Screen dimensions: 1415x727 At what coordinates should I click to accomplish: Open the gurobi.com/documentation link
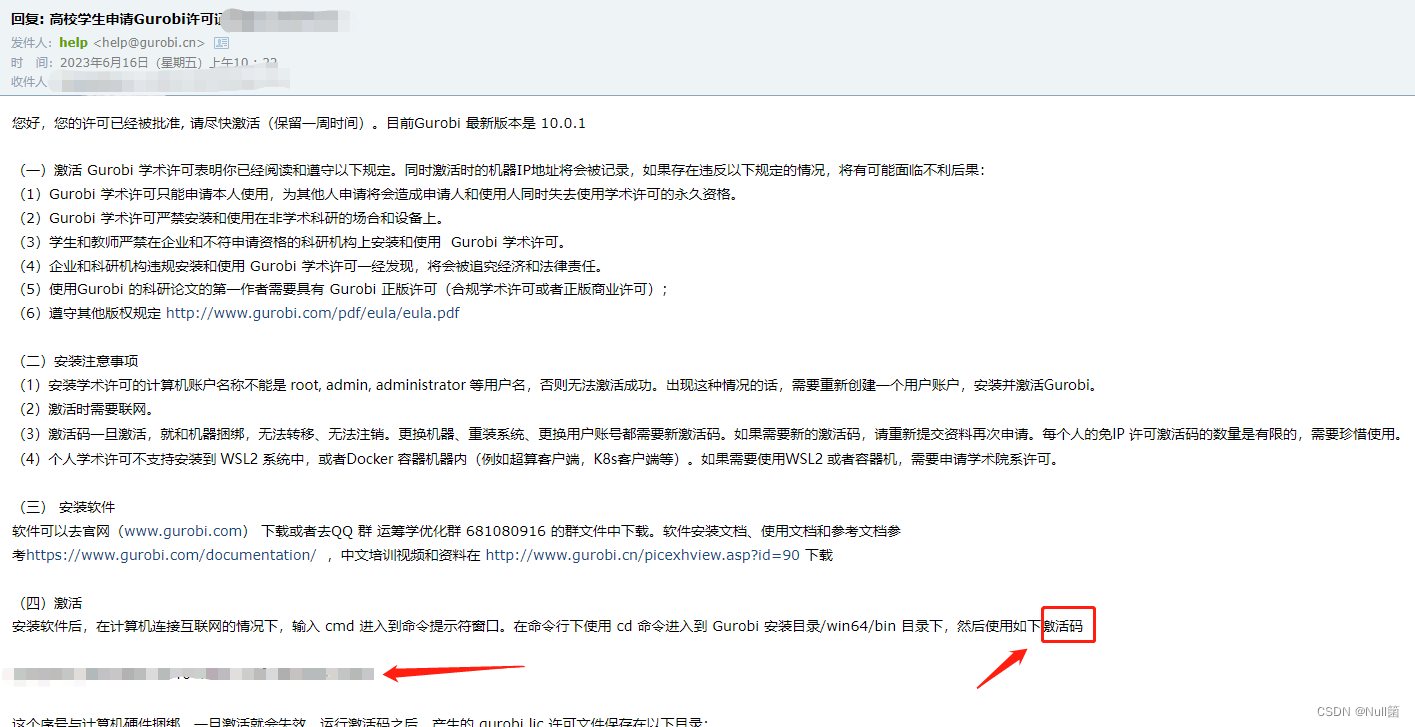[171, 555]
